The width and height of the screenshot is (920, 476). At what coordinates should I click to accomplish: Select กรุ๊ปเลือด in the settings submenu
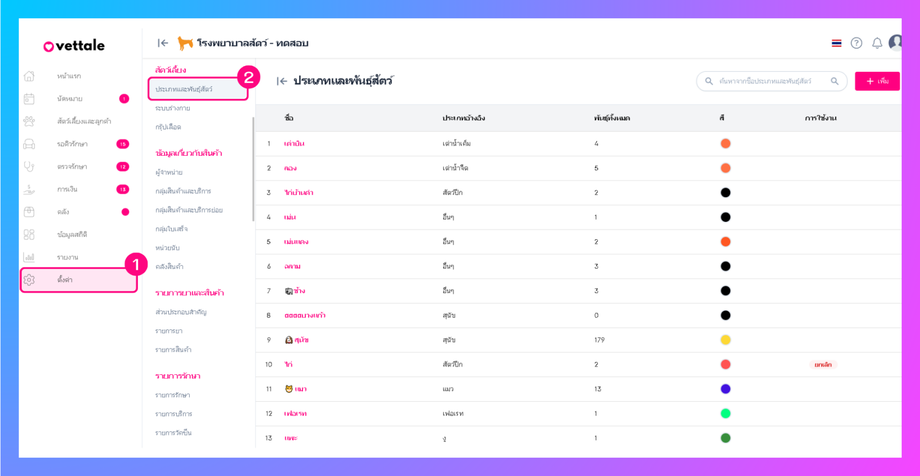(x=168, y=127)
